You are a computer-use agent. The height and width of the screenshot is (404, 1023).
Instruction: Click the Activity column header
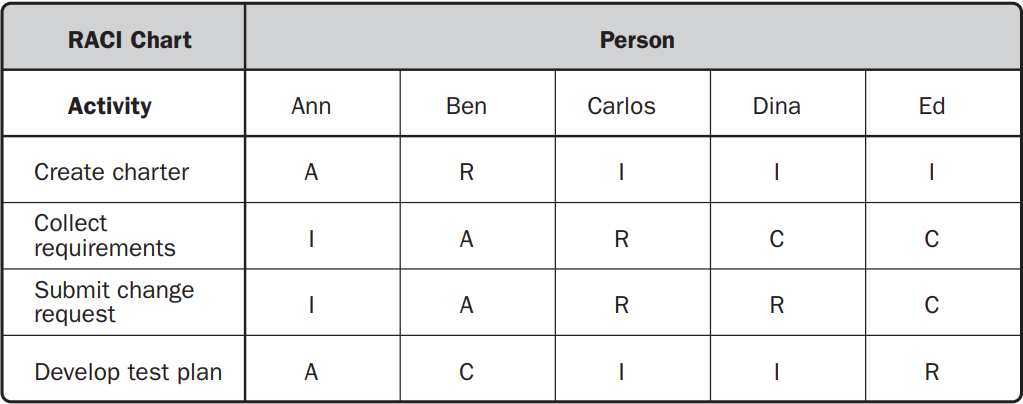pyautogui.click(x=110, y=106)
